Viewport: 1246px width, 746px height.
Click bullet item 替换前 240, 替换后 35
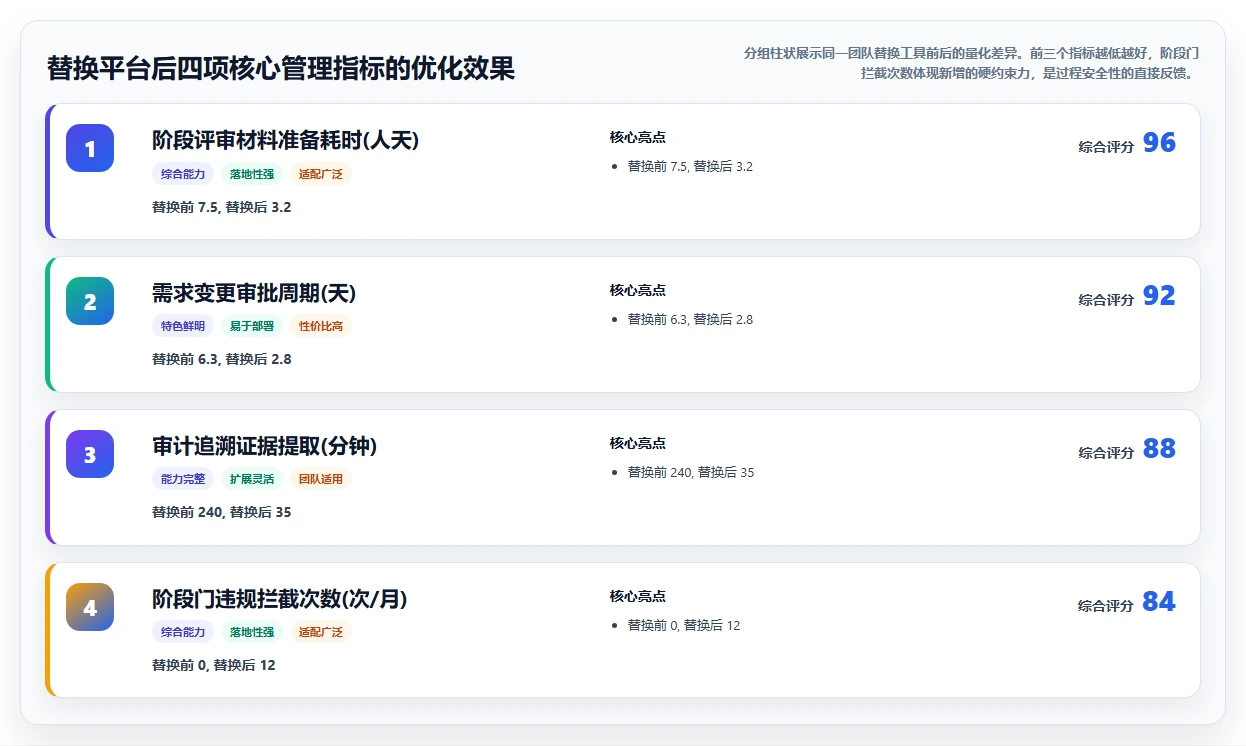(691, 473)
